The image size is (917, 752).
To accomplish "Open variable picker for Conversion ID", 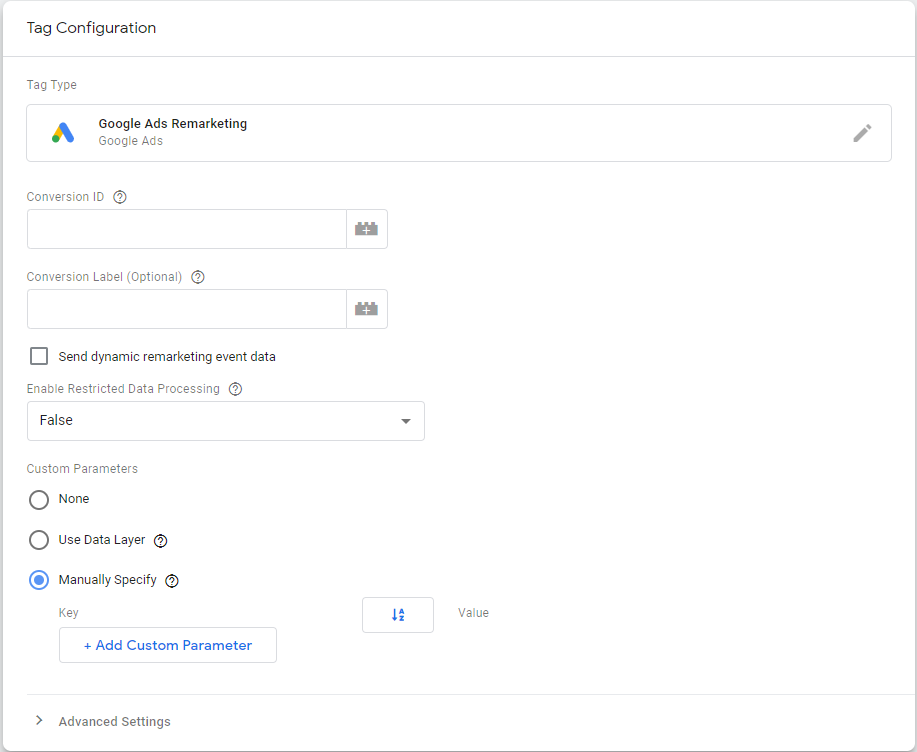I will pos(367,229).
